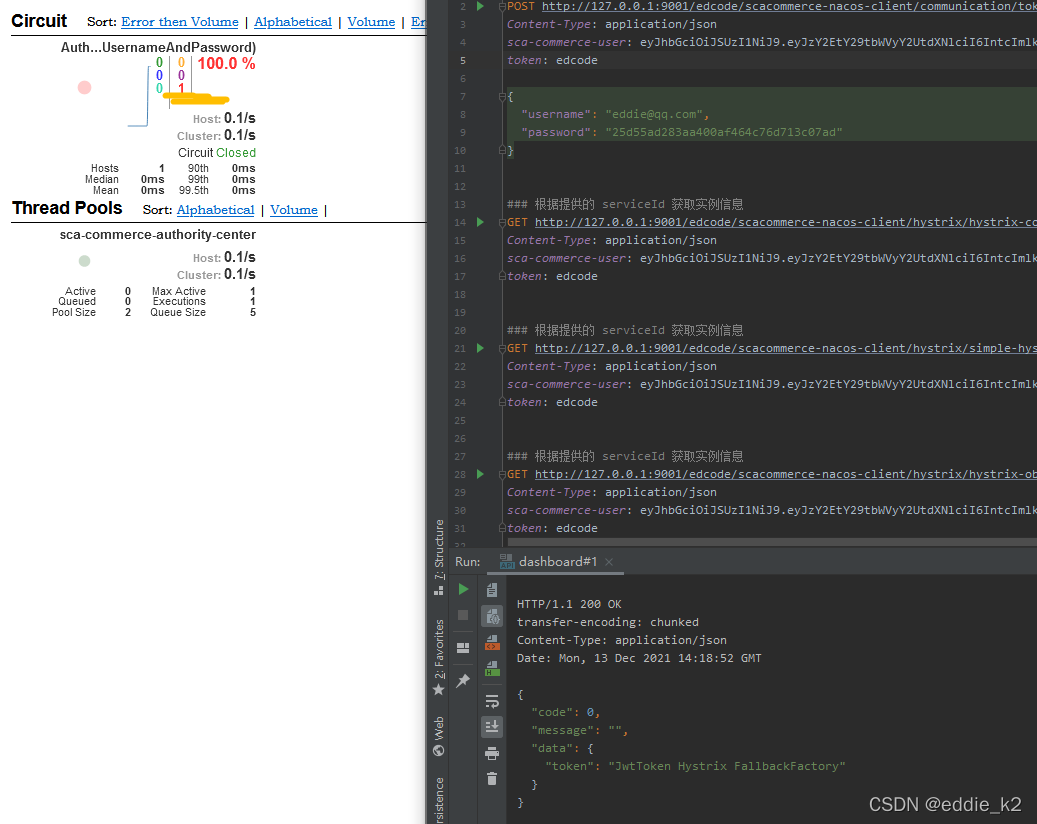This screenshot has height=824, width=1037.
Task: Click sca-commerce-authority-center thread pool title
Action: click(x=157, y=235)
